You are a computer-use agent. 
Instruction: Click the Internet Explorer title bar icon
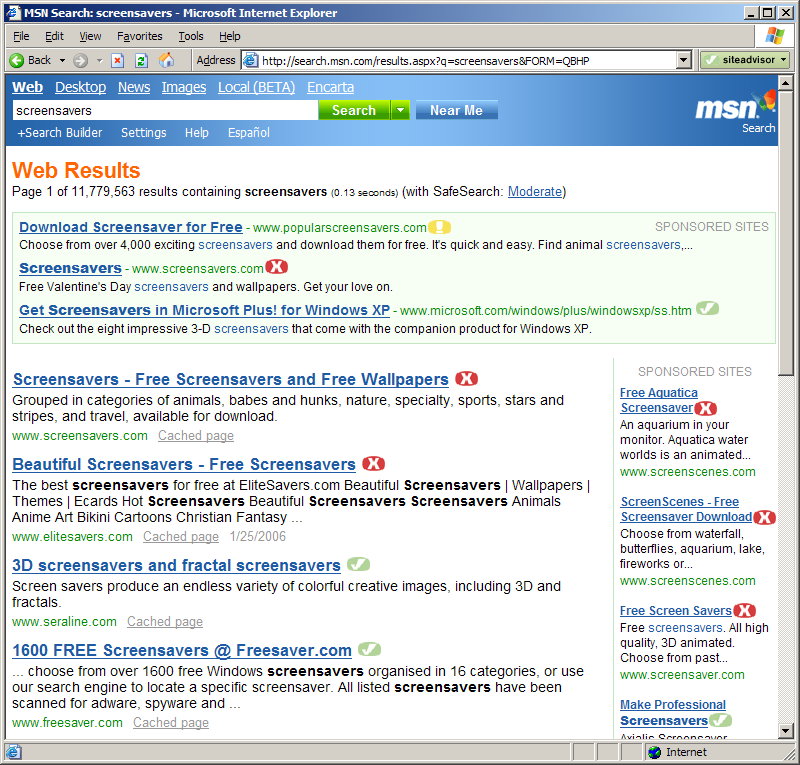[x=13, y=13]
